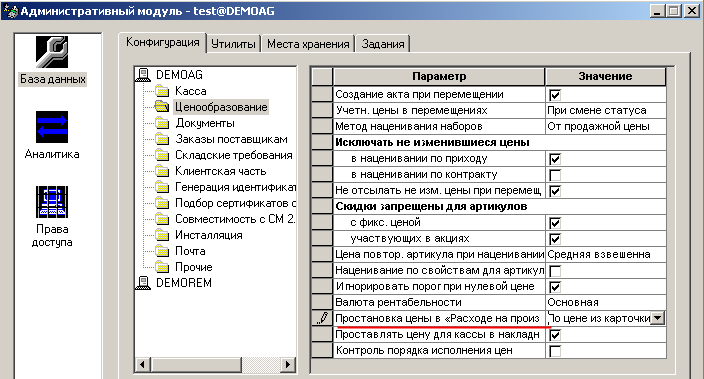Toggle Проставлять цену для кассы checkbox
This screenshot has width=704, height=379.
click(555, 335)
